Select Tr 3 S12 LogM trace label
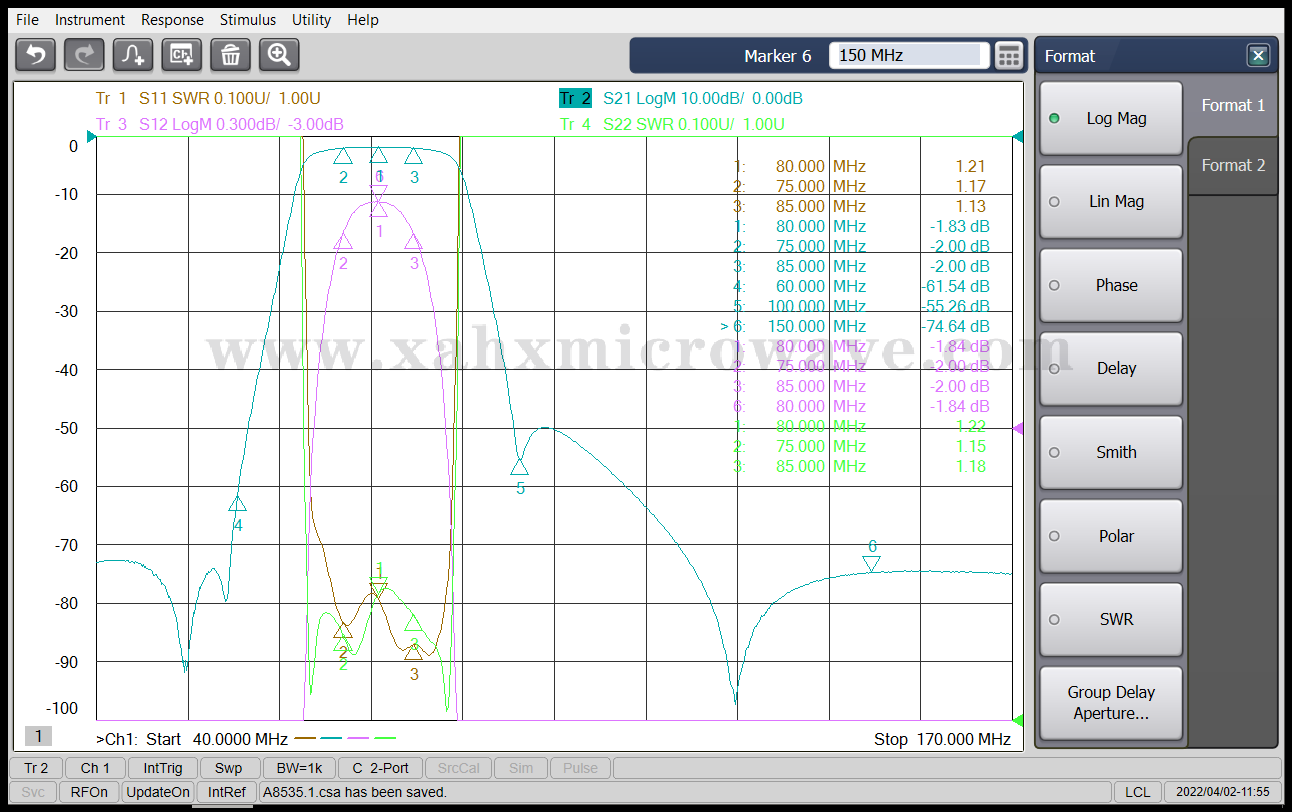 pos(220,124)
